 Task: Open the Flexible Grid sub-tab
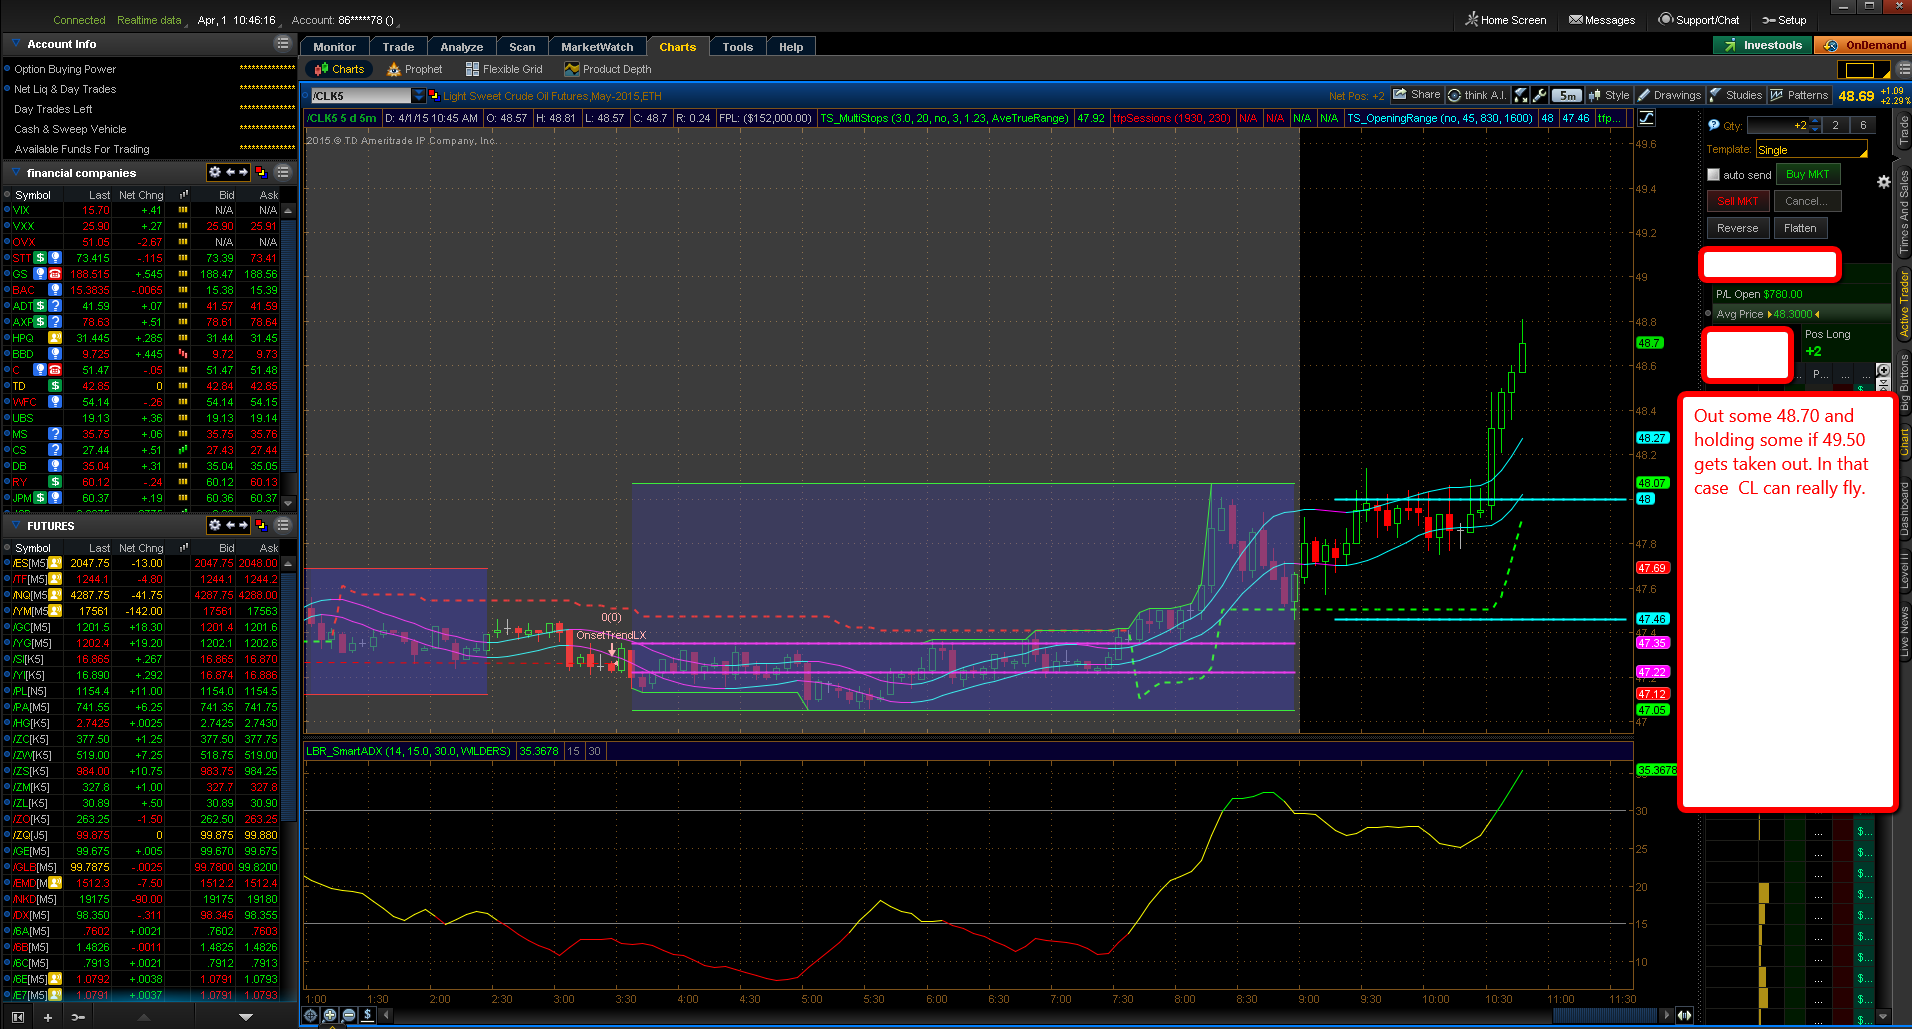(504, 69)
